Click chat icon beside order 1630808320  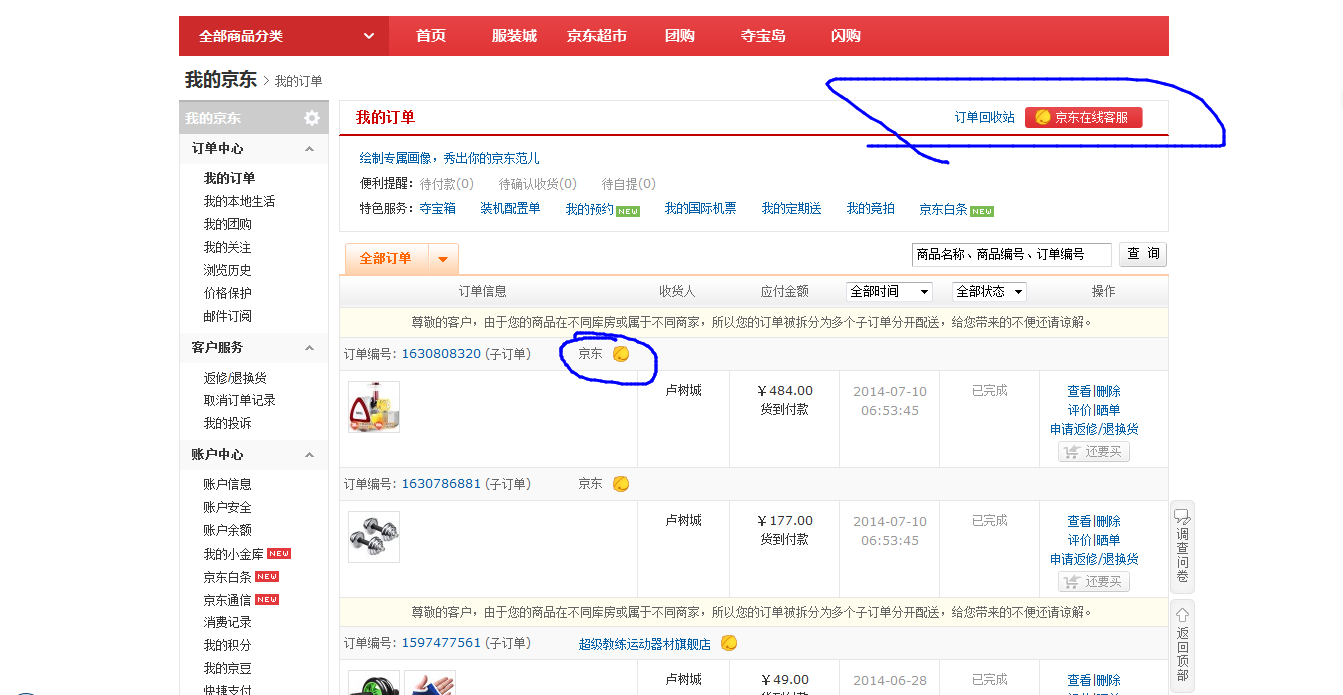pos(621,354)
